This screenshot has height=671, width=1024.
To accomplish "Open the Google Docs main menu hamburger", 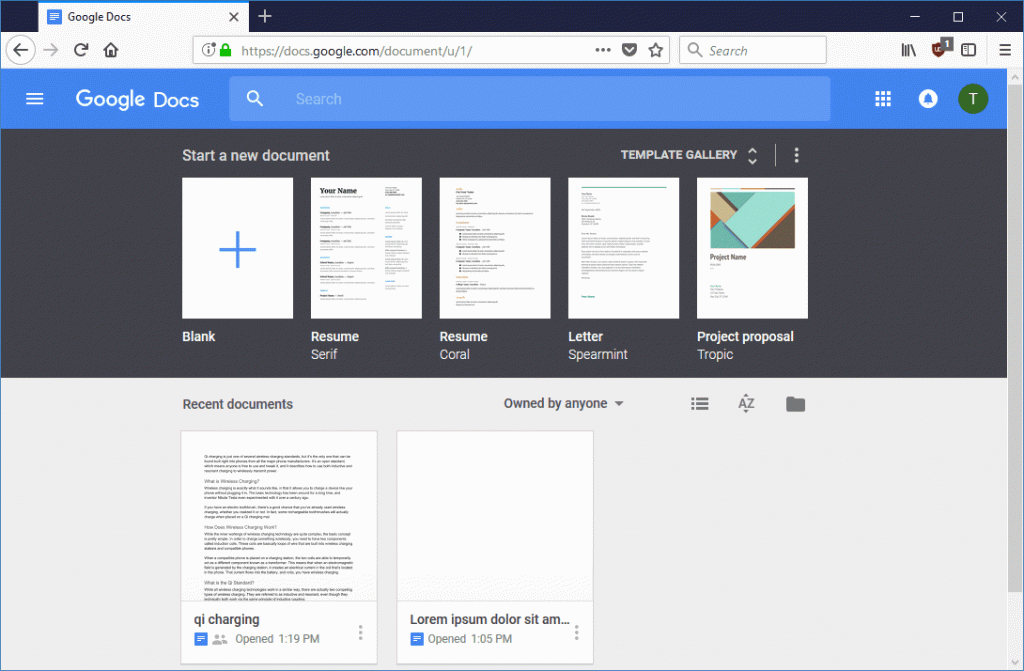I will coord(35,99).
